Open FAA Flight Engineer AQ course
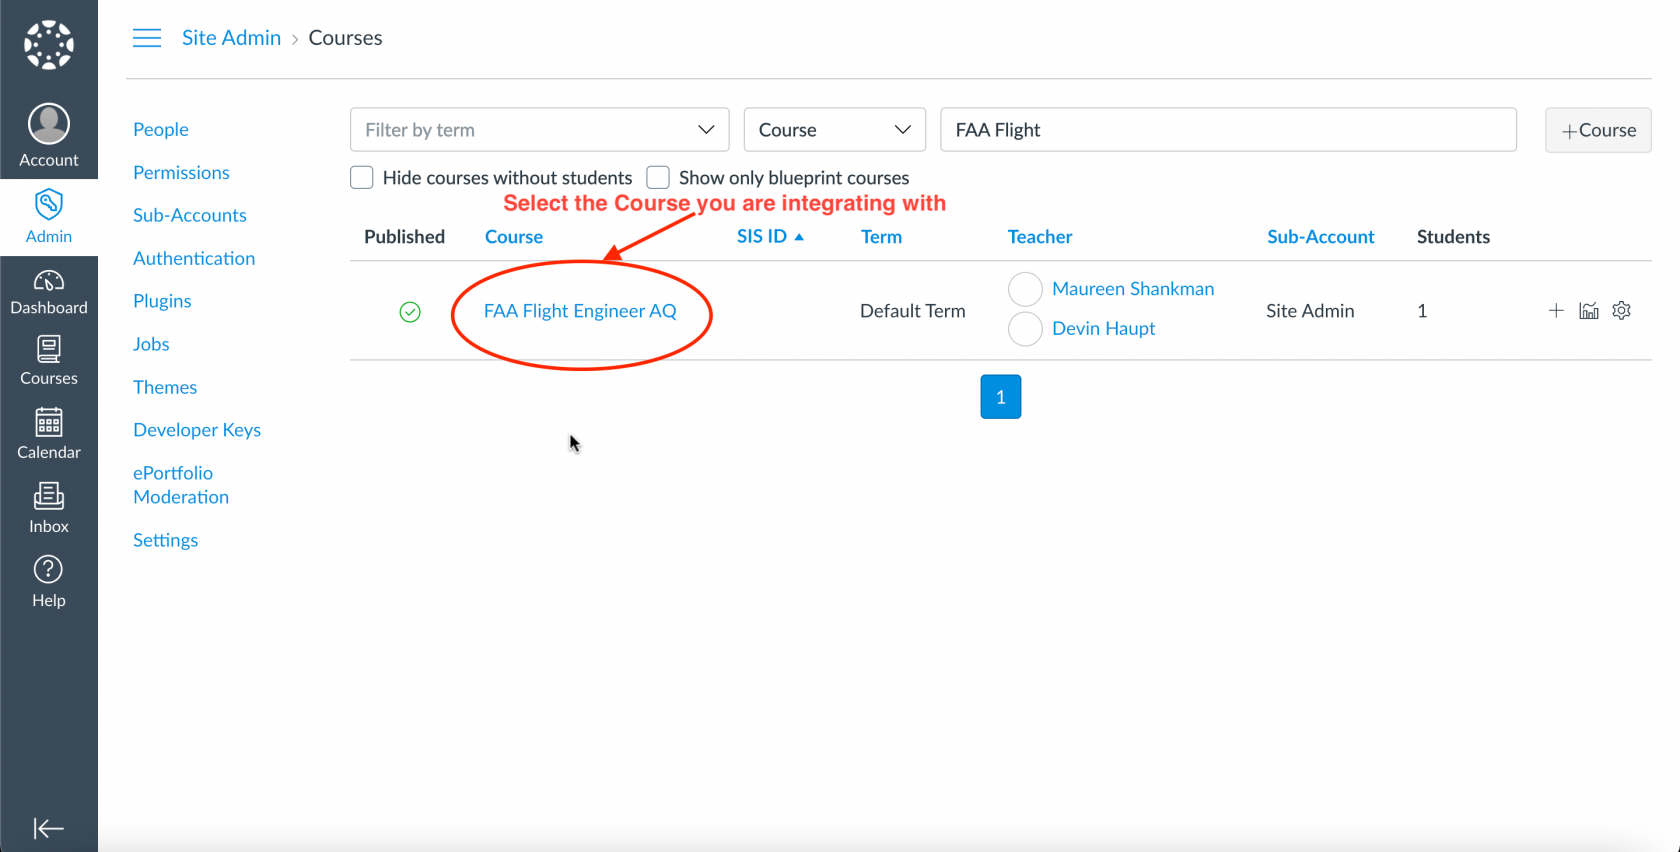This screenshot has height=852, width=1680. (x=580, y=311)
